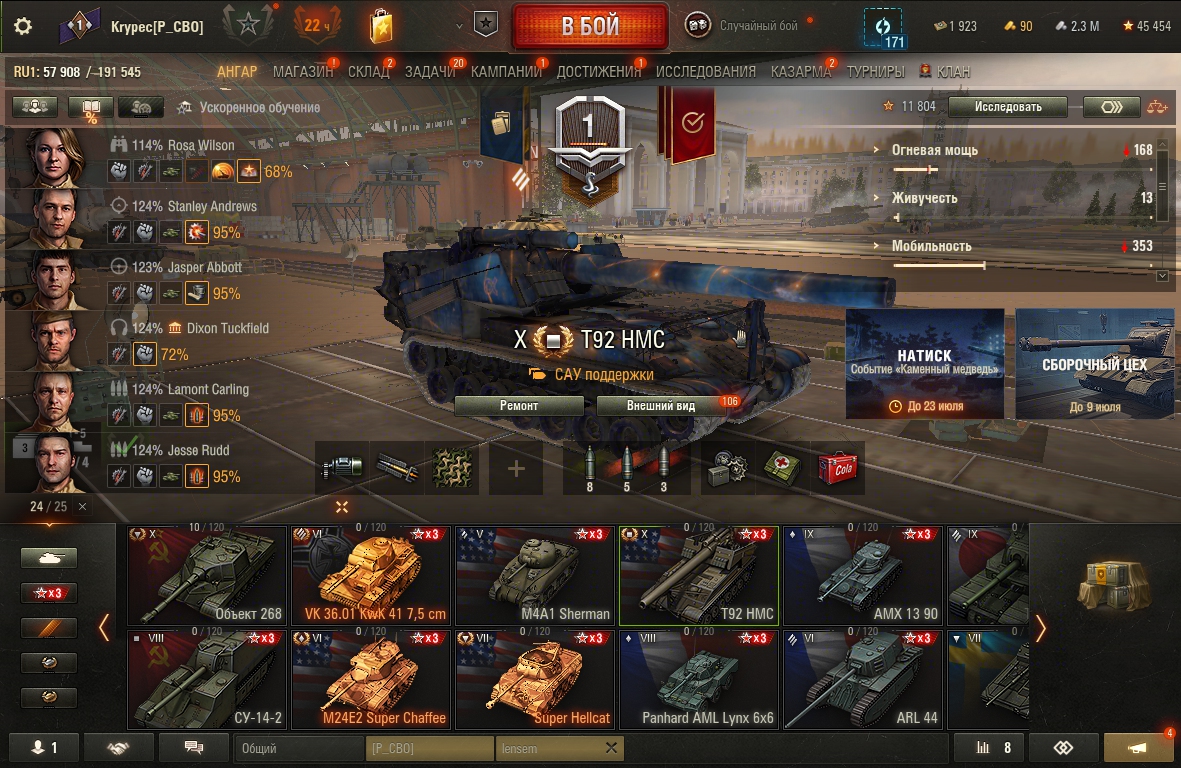Open the vehicle comparison scales icon
This screenshot has height=768, width=1181.
(1157, 107)
